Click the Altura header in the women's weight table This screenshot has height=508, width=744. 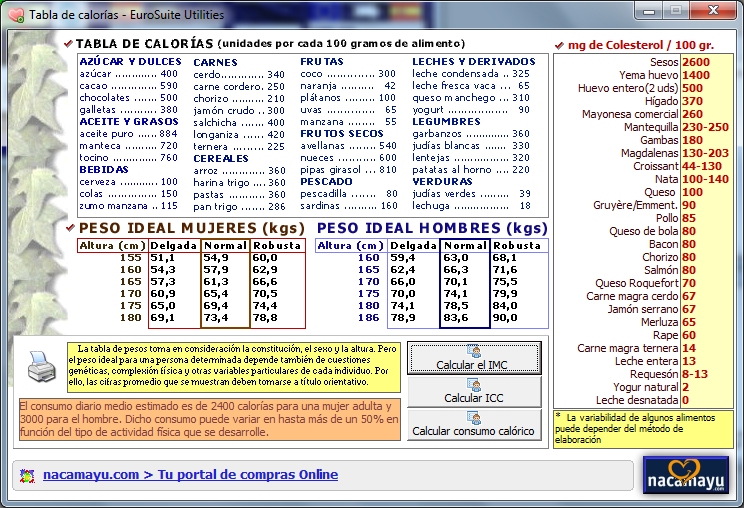pyautogui.click(x=113, y=245)
